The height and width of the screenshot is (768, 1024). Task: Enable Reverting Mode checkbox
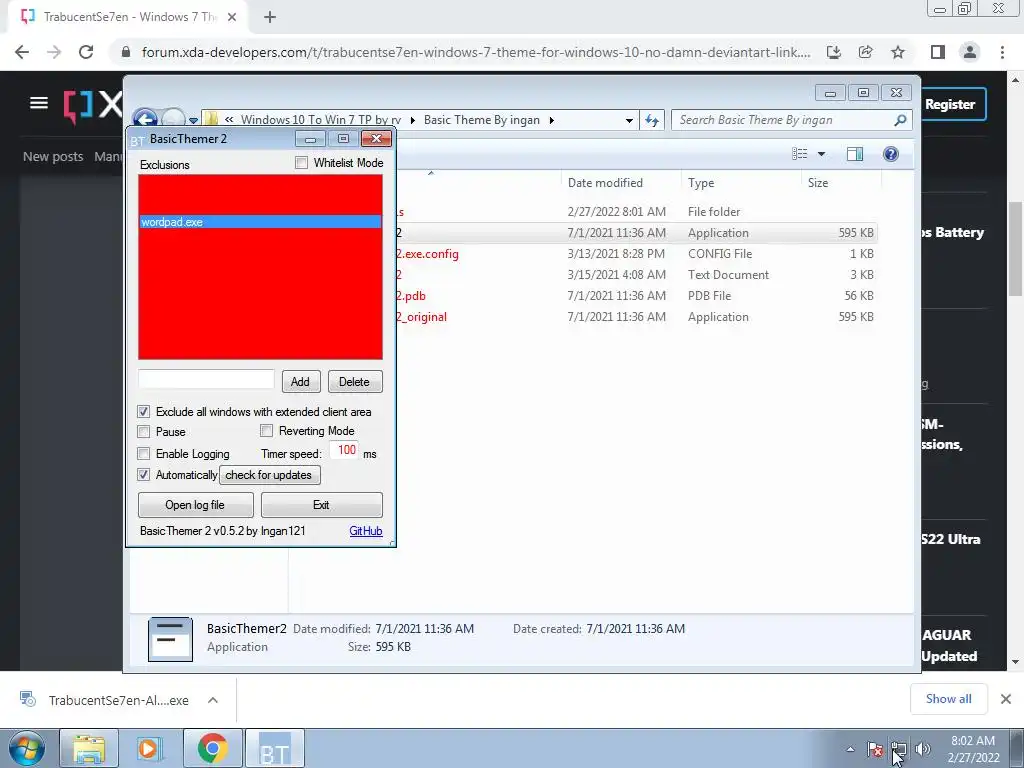[x=266, y=430]
